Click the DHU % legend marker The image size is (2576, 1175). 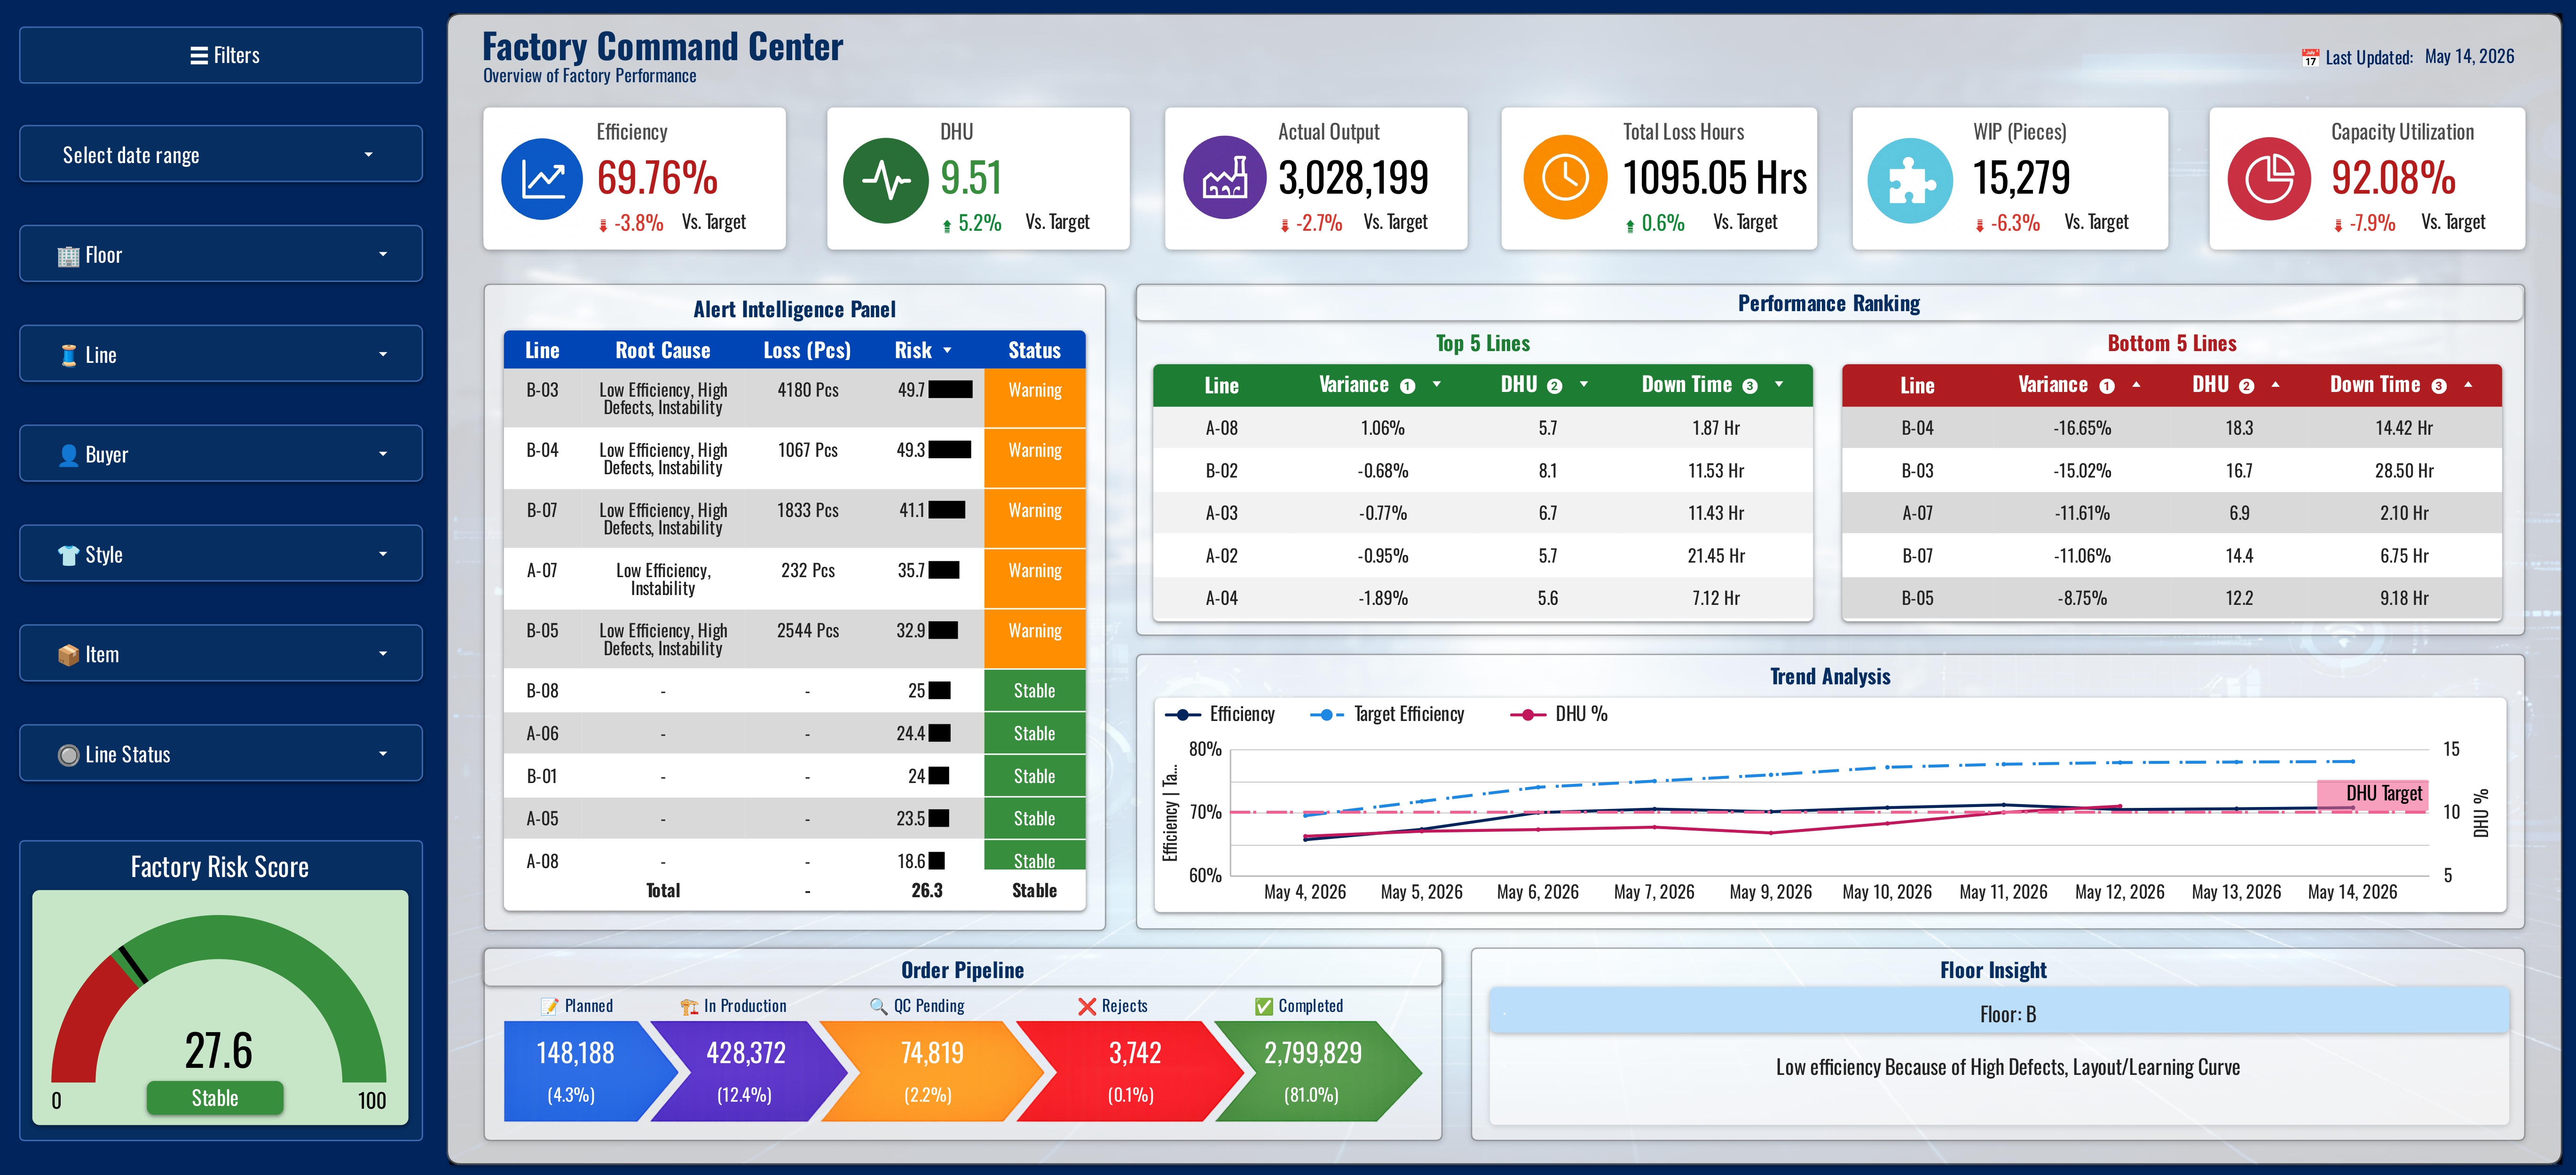tap(1528, 715)
